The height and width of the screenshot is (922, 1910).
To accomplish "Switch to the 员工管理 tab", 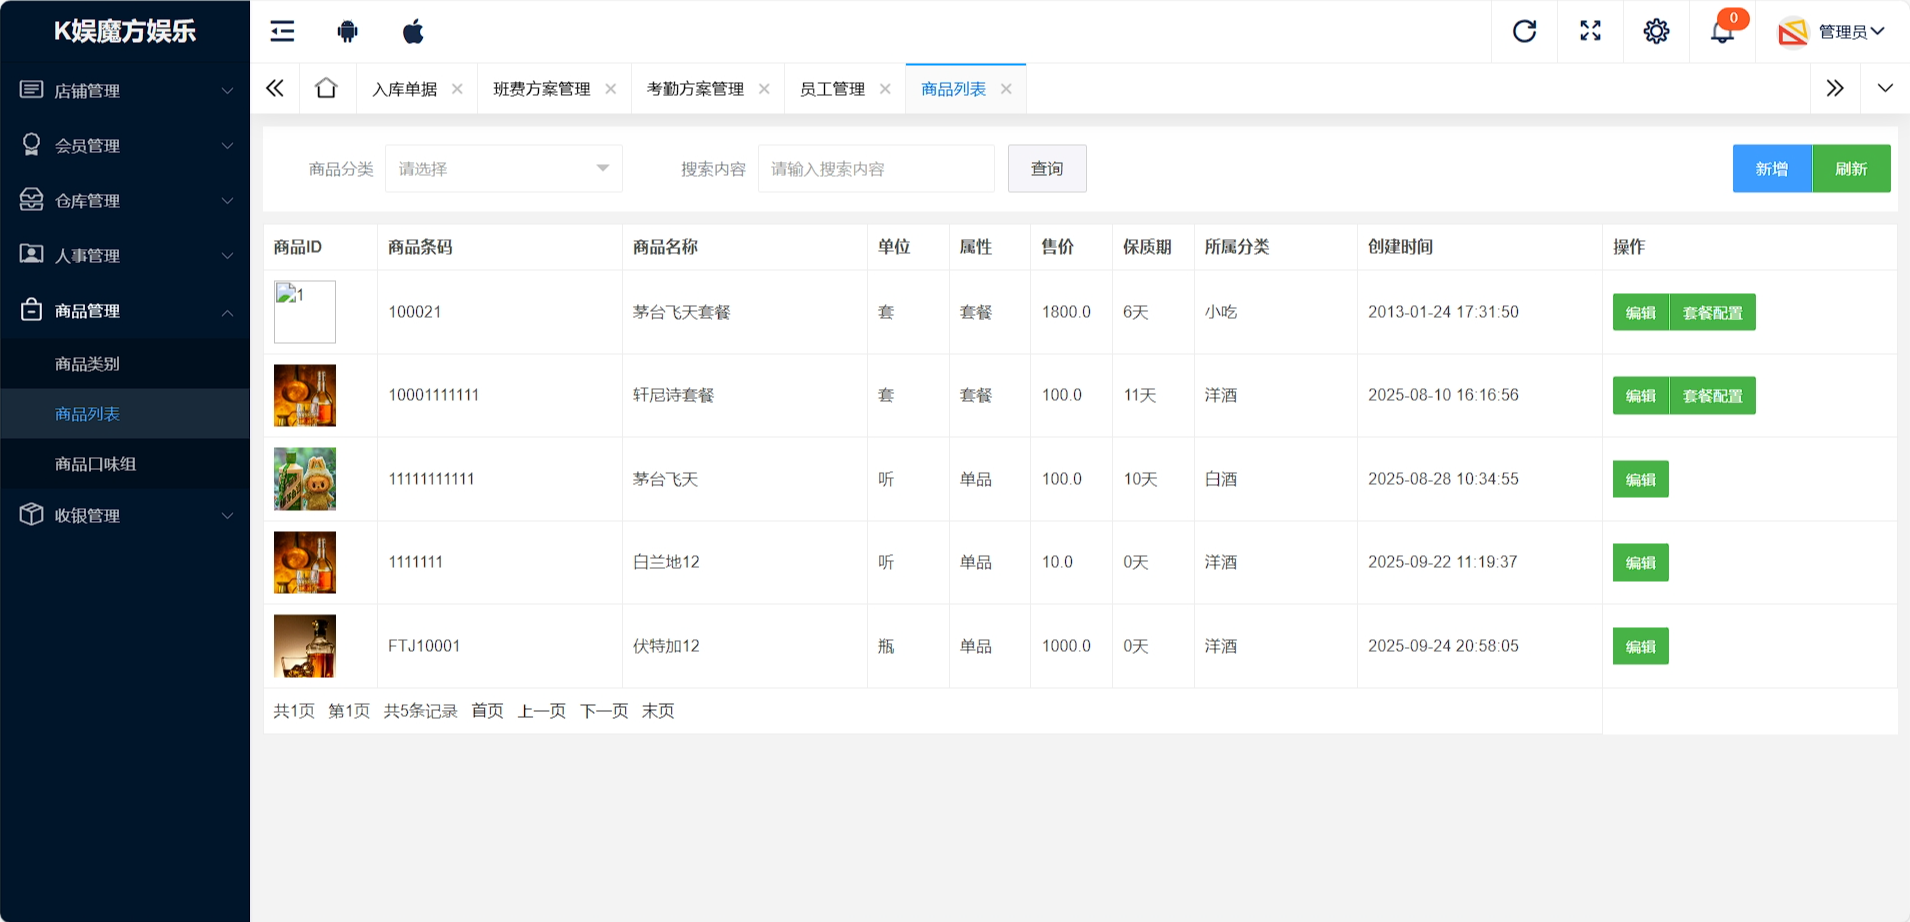I will pyautogui.click(x=832, y=89).
